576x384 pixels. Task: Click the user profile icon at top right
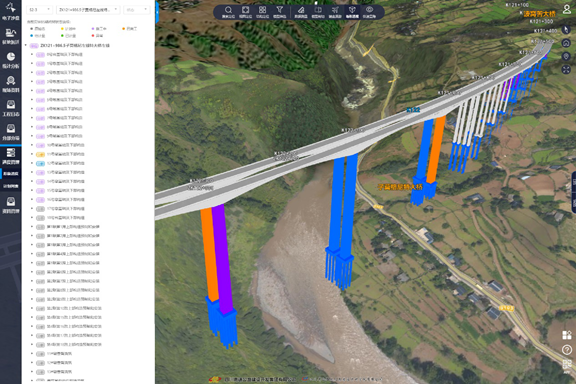(567, 9)
